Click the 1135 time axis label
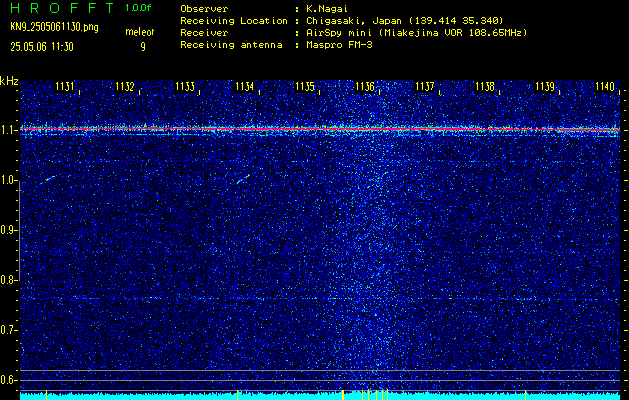 [x=305, y=86]
